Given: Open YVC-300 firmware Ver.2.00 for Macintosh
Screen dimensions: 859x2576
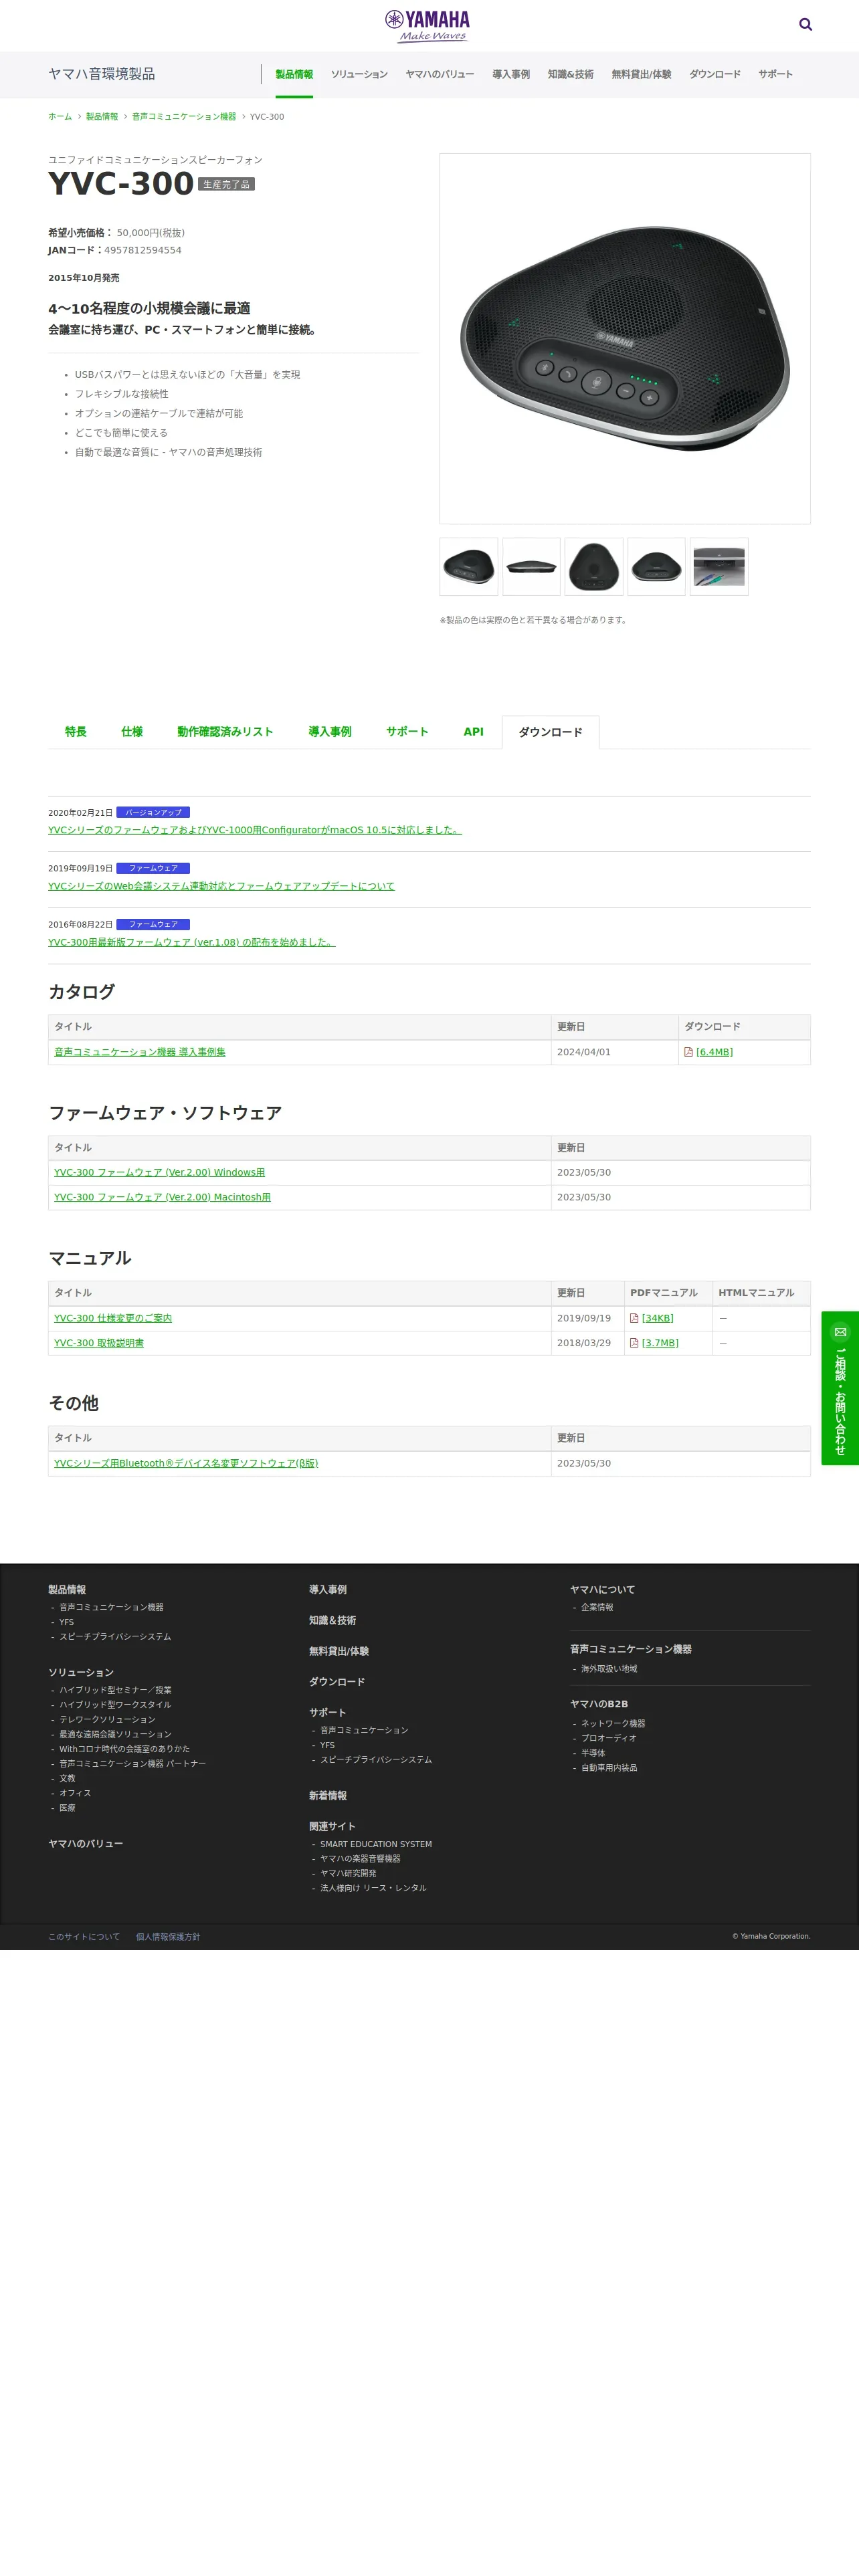Looking at the screenshot, I should tap(162, 1197).
